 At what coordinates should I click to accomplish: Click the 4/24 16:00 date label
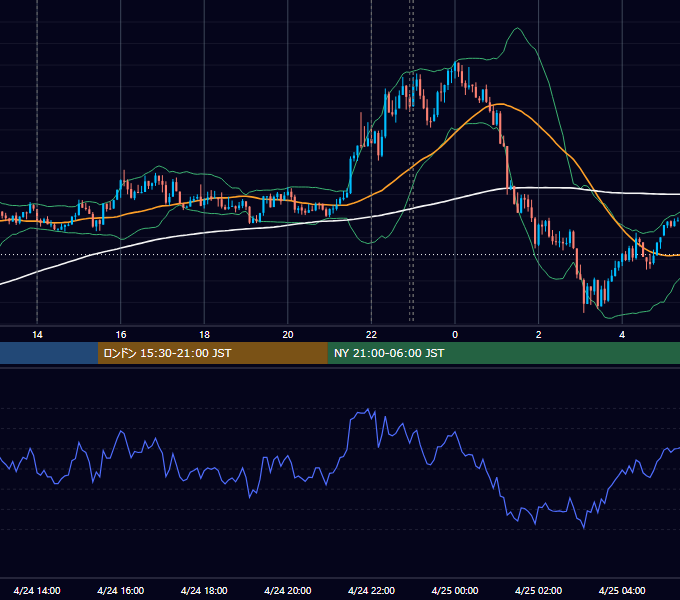point(121,590)
